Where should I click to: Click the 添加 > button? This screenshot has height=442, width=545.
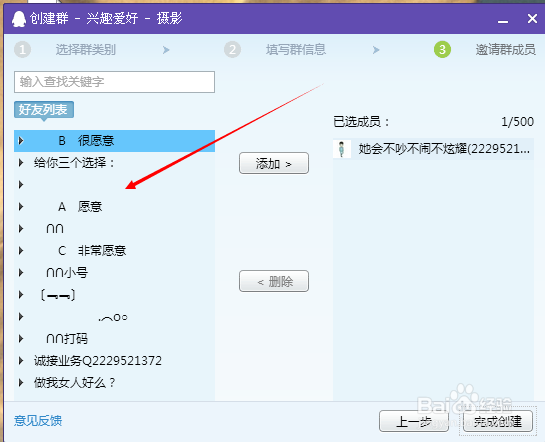tap(274, 163)
